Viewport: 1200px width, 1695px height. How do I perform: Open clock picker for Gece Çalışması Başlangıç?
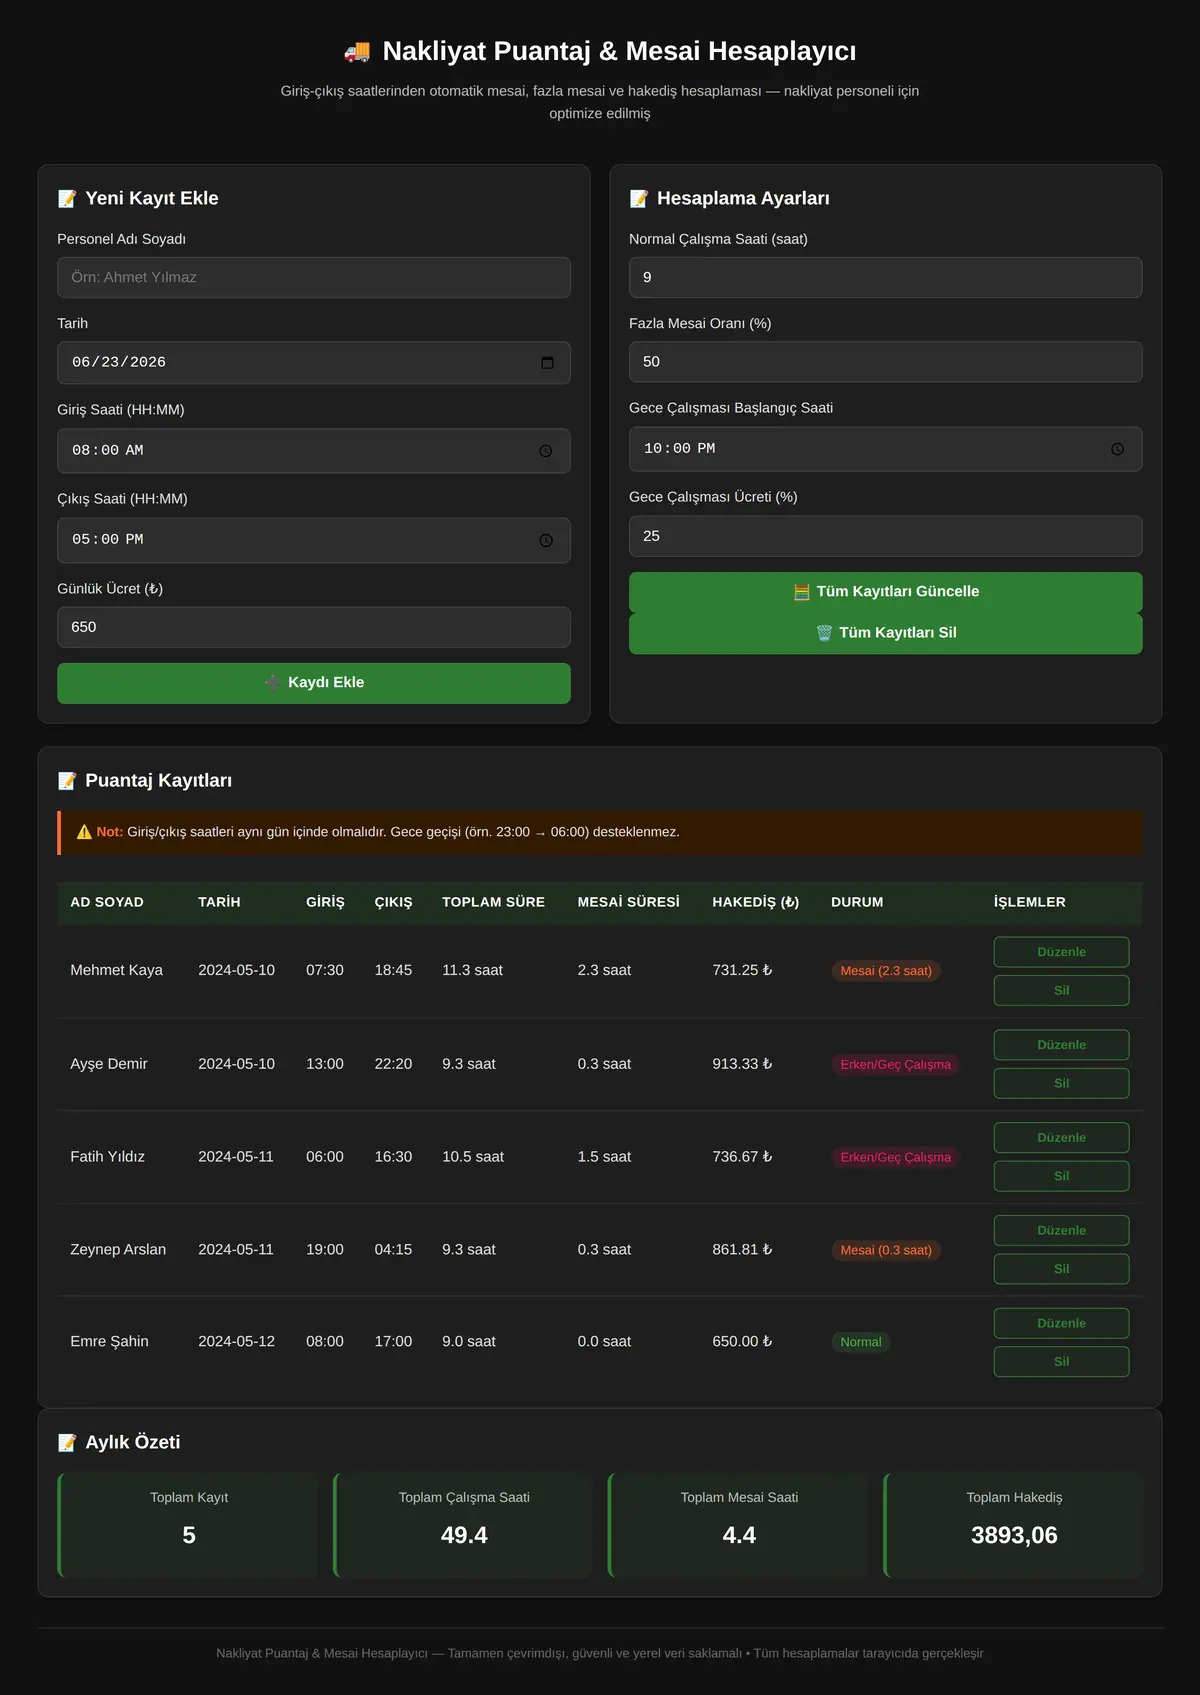coord(1118,449)
